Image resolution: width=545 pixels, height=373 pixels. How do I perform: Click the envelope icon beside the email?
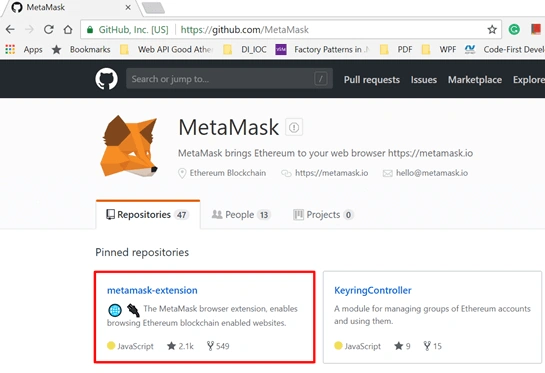(388, 173)
